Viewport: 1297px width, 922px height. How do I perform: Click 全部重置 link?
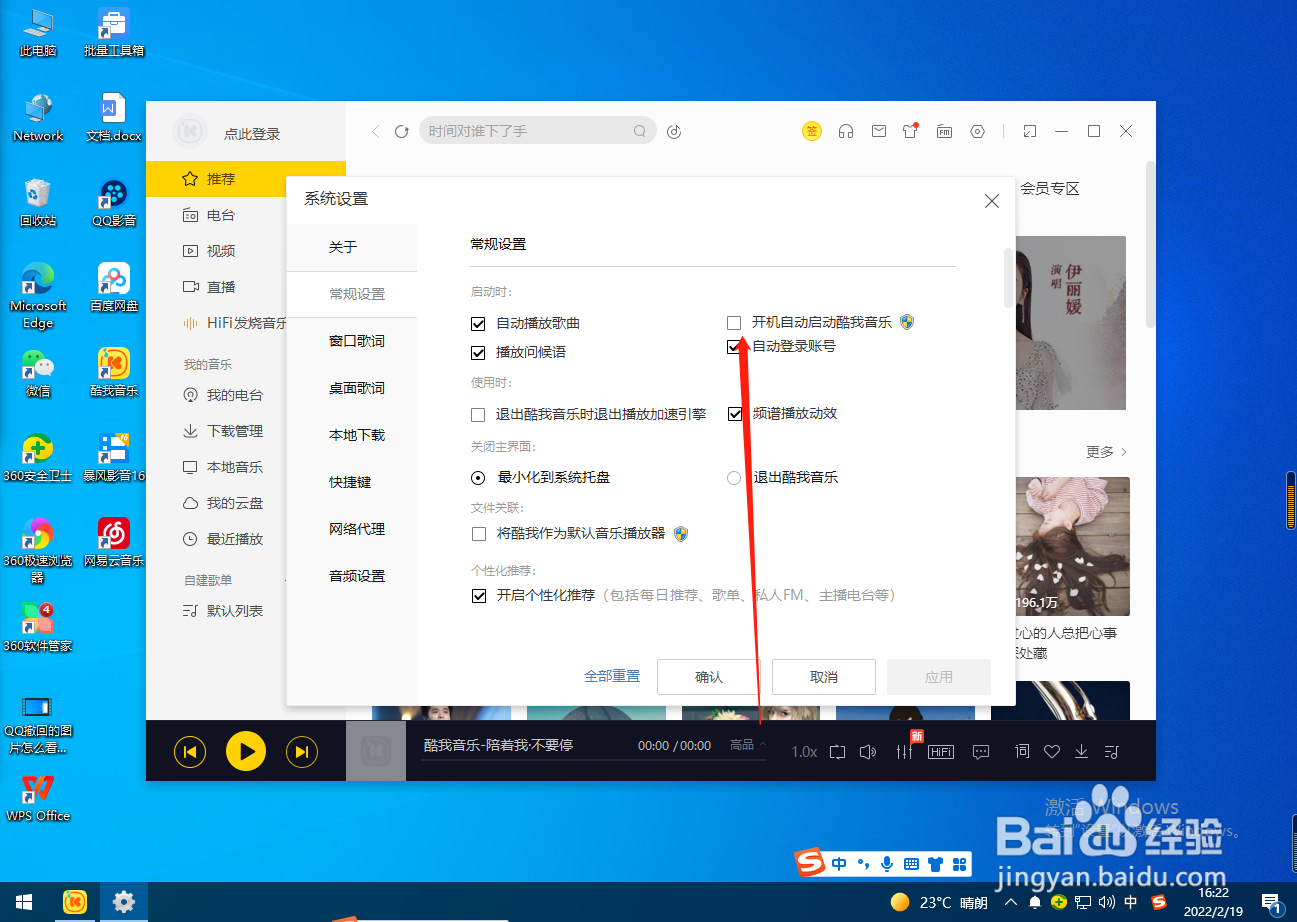point(612,676)
